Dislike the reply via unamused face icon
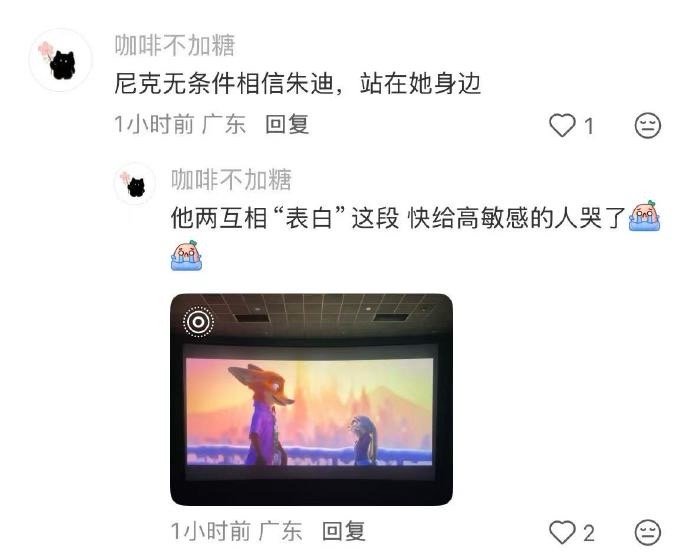This screenshot has height=558, width=690. coord(647,532)
